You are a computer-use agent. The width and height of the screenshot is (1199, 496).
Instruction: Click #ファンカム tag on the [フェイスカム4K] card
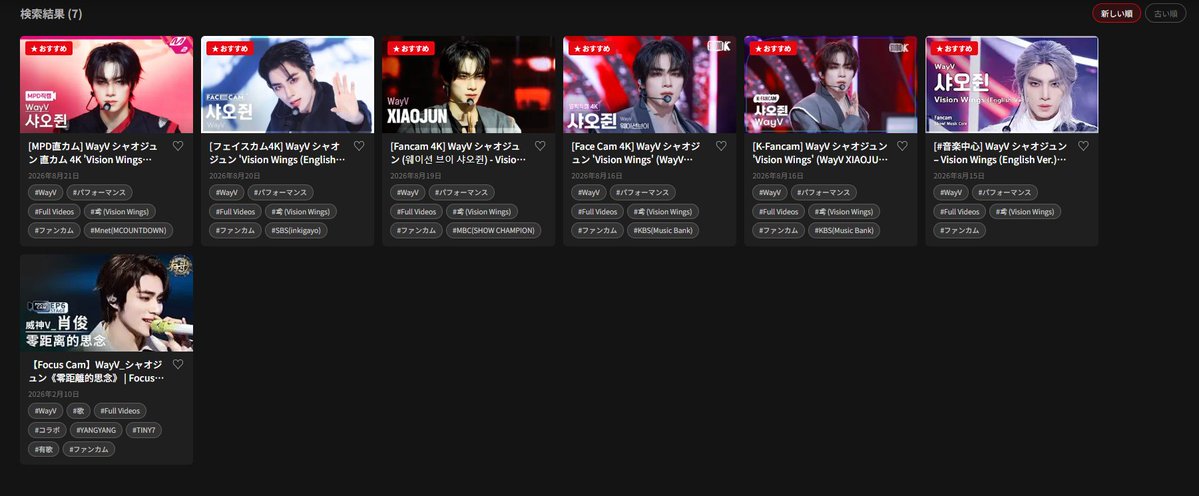[235, 230]
